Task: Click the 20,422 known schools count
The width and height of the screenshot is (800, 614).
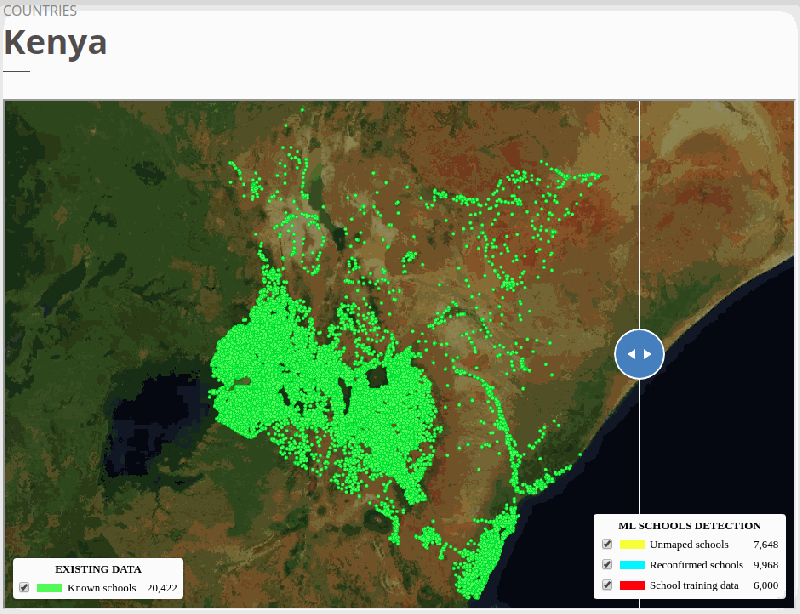Action: [x=162, y=587]
